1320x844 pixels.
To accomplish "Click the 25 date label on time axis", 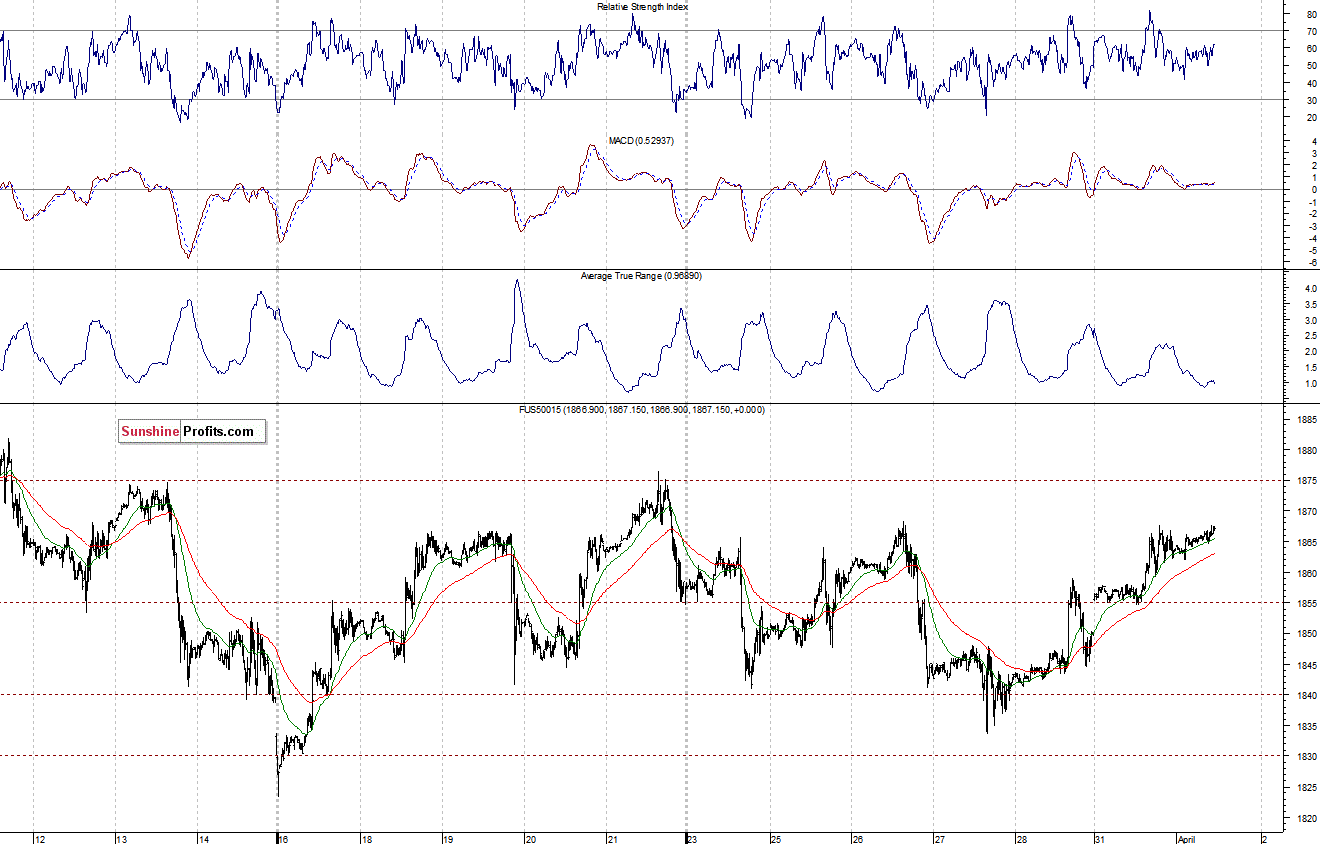I will (775, 839).
